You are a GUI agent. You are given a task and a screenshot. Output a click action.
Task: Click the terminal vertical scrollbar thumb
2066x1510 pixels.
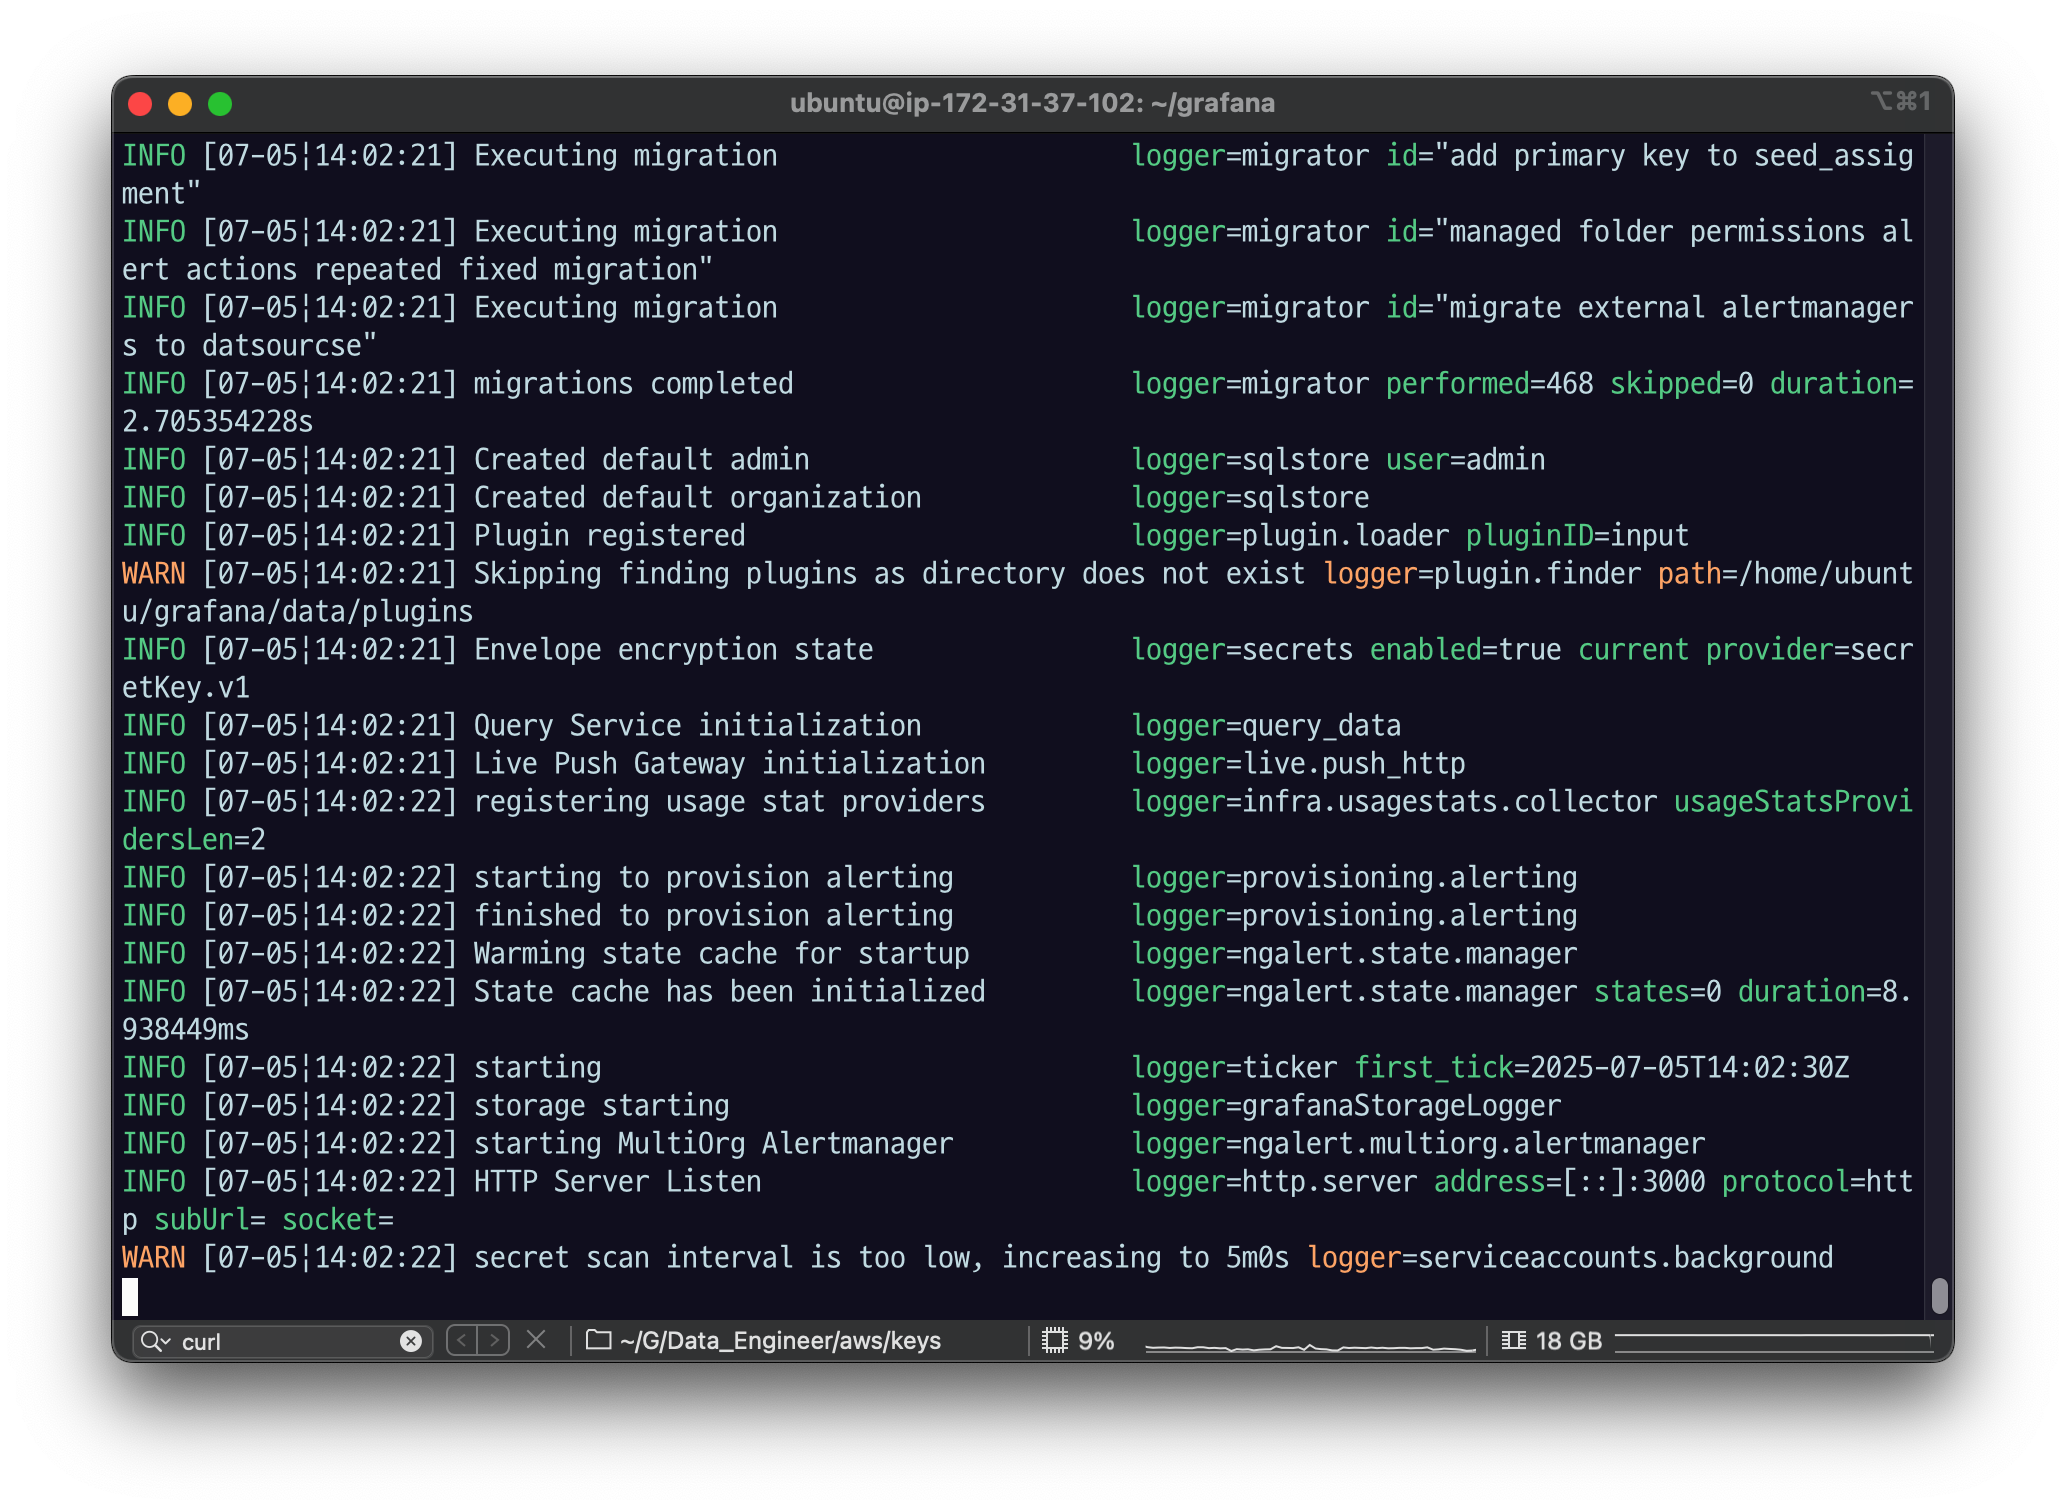(1939, 1296)
